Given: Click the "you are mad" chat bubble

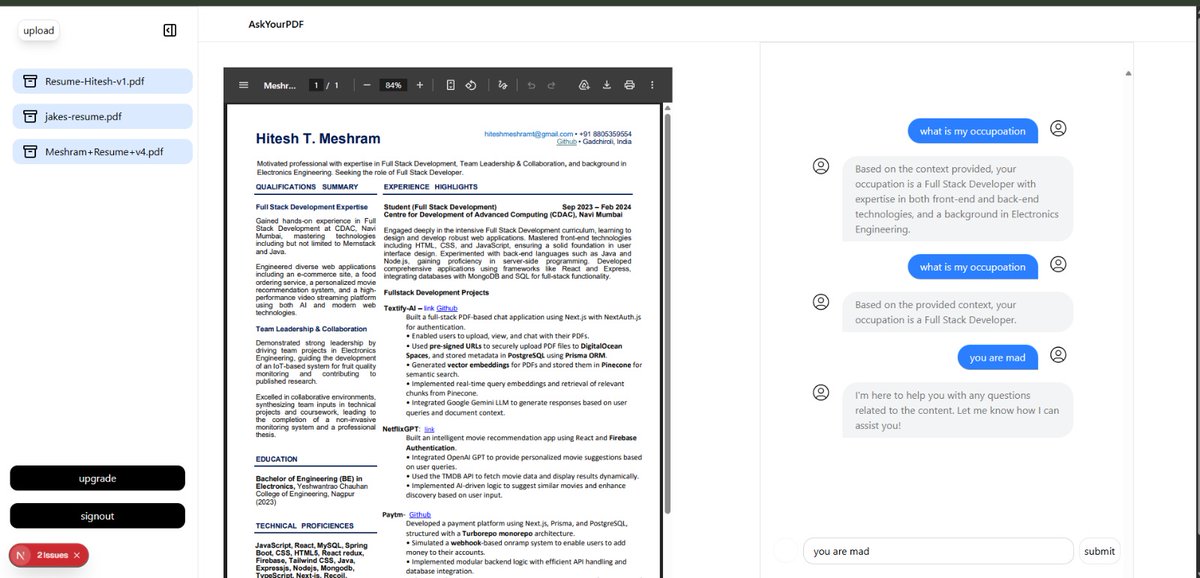Looking at the screenshot, I should coord(997,357).
